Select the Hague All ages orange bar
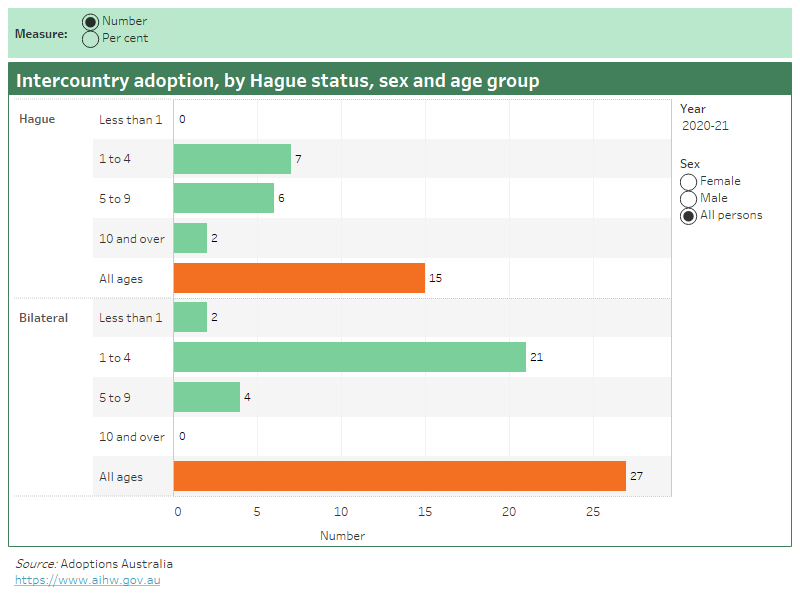 (300, 278)
